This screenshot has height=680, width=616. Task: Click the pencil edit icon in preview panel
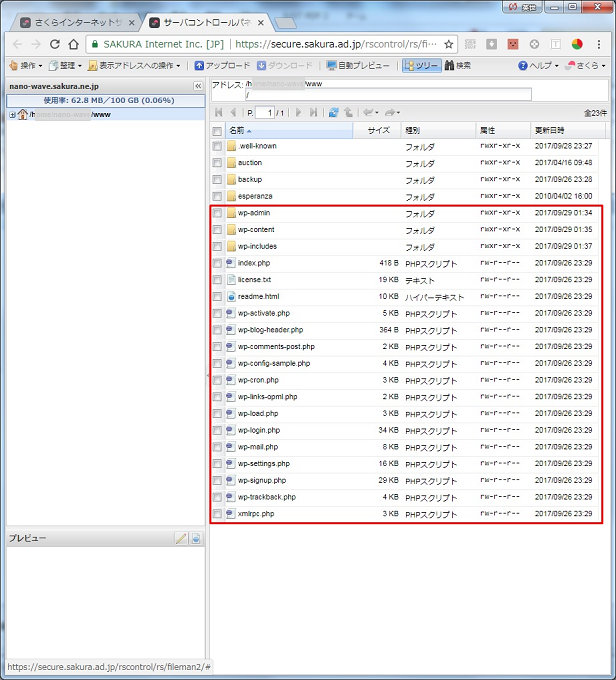pyautogui.click(x=181, y=538)
